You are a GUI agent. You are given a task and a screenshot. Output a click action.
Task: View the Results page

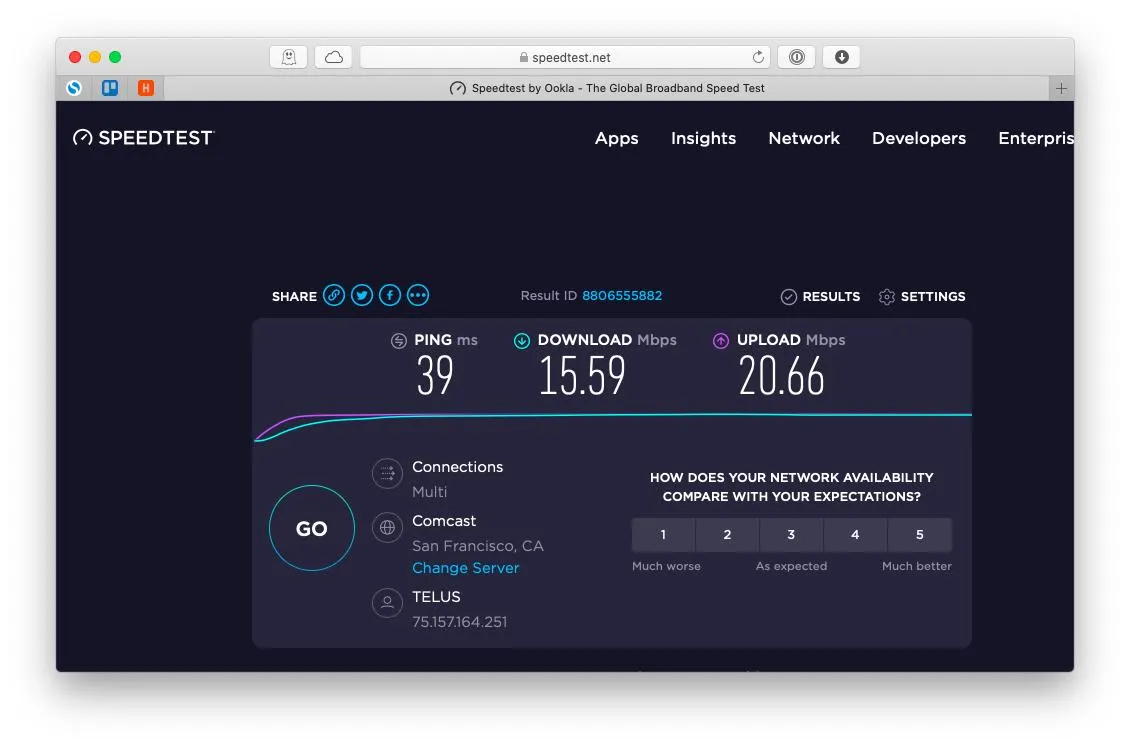pyautogui.click(x=820, y=296)
